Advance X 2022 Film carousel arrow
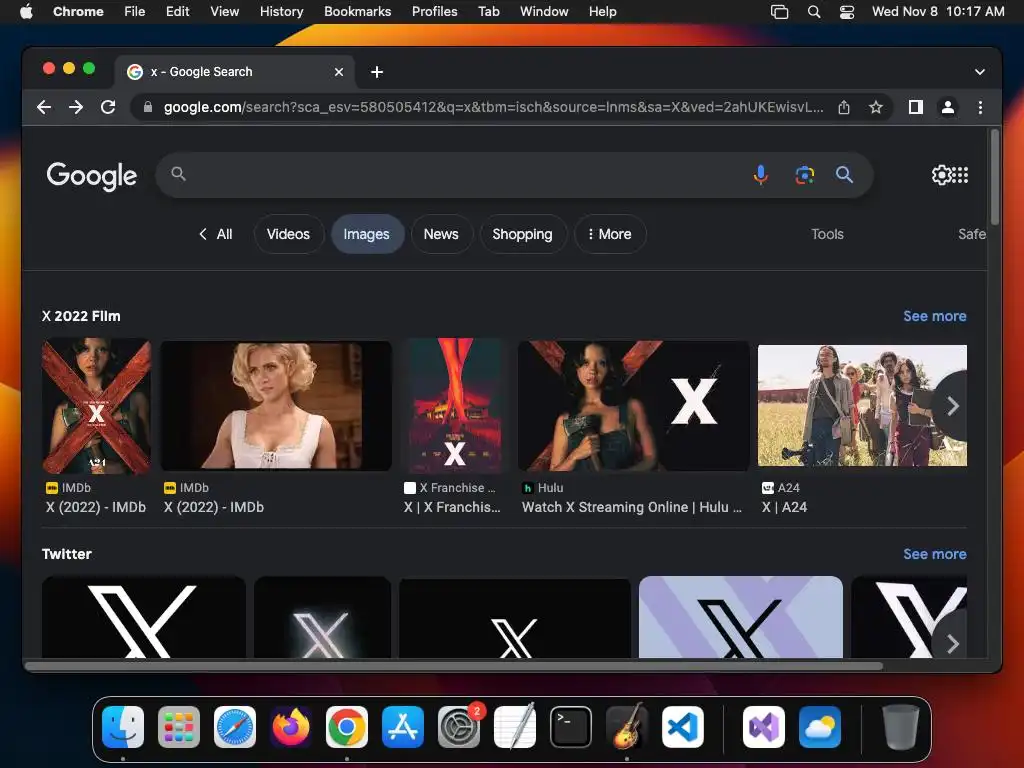This screenshot has height=768, width=1024. [x=952, y=406]
